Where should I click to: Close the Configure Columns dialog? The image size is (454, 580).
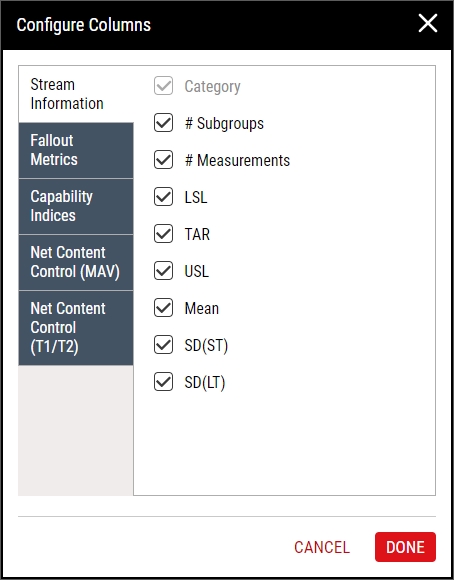pyautogui.click(x=428, y=23)
